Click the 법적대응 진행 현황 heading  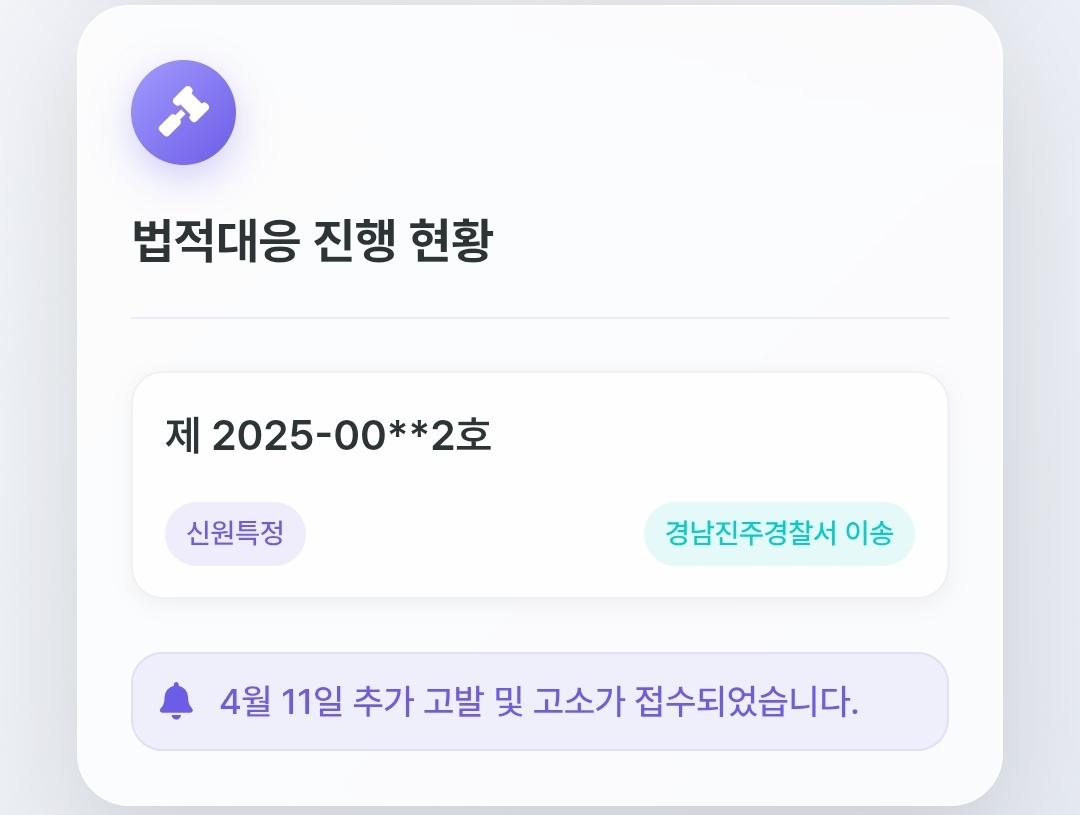point(312,241)
